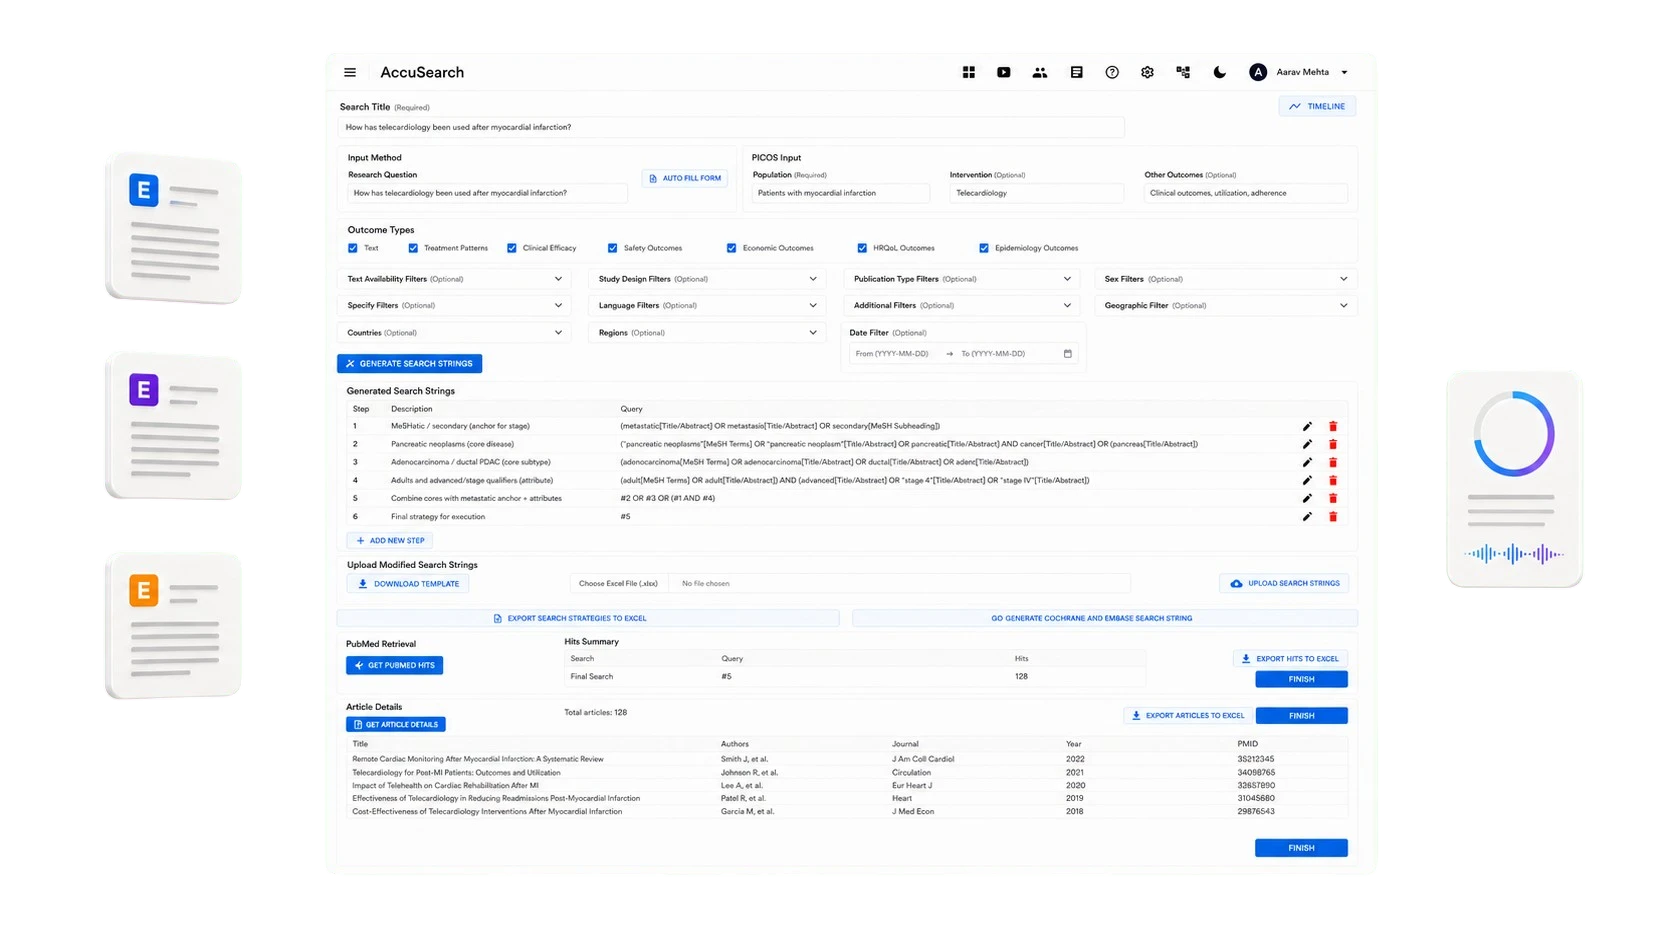Click Get PubMed Hits button
Viewport: 1672px width, 941px height.
point(394,665)
